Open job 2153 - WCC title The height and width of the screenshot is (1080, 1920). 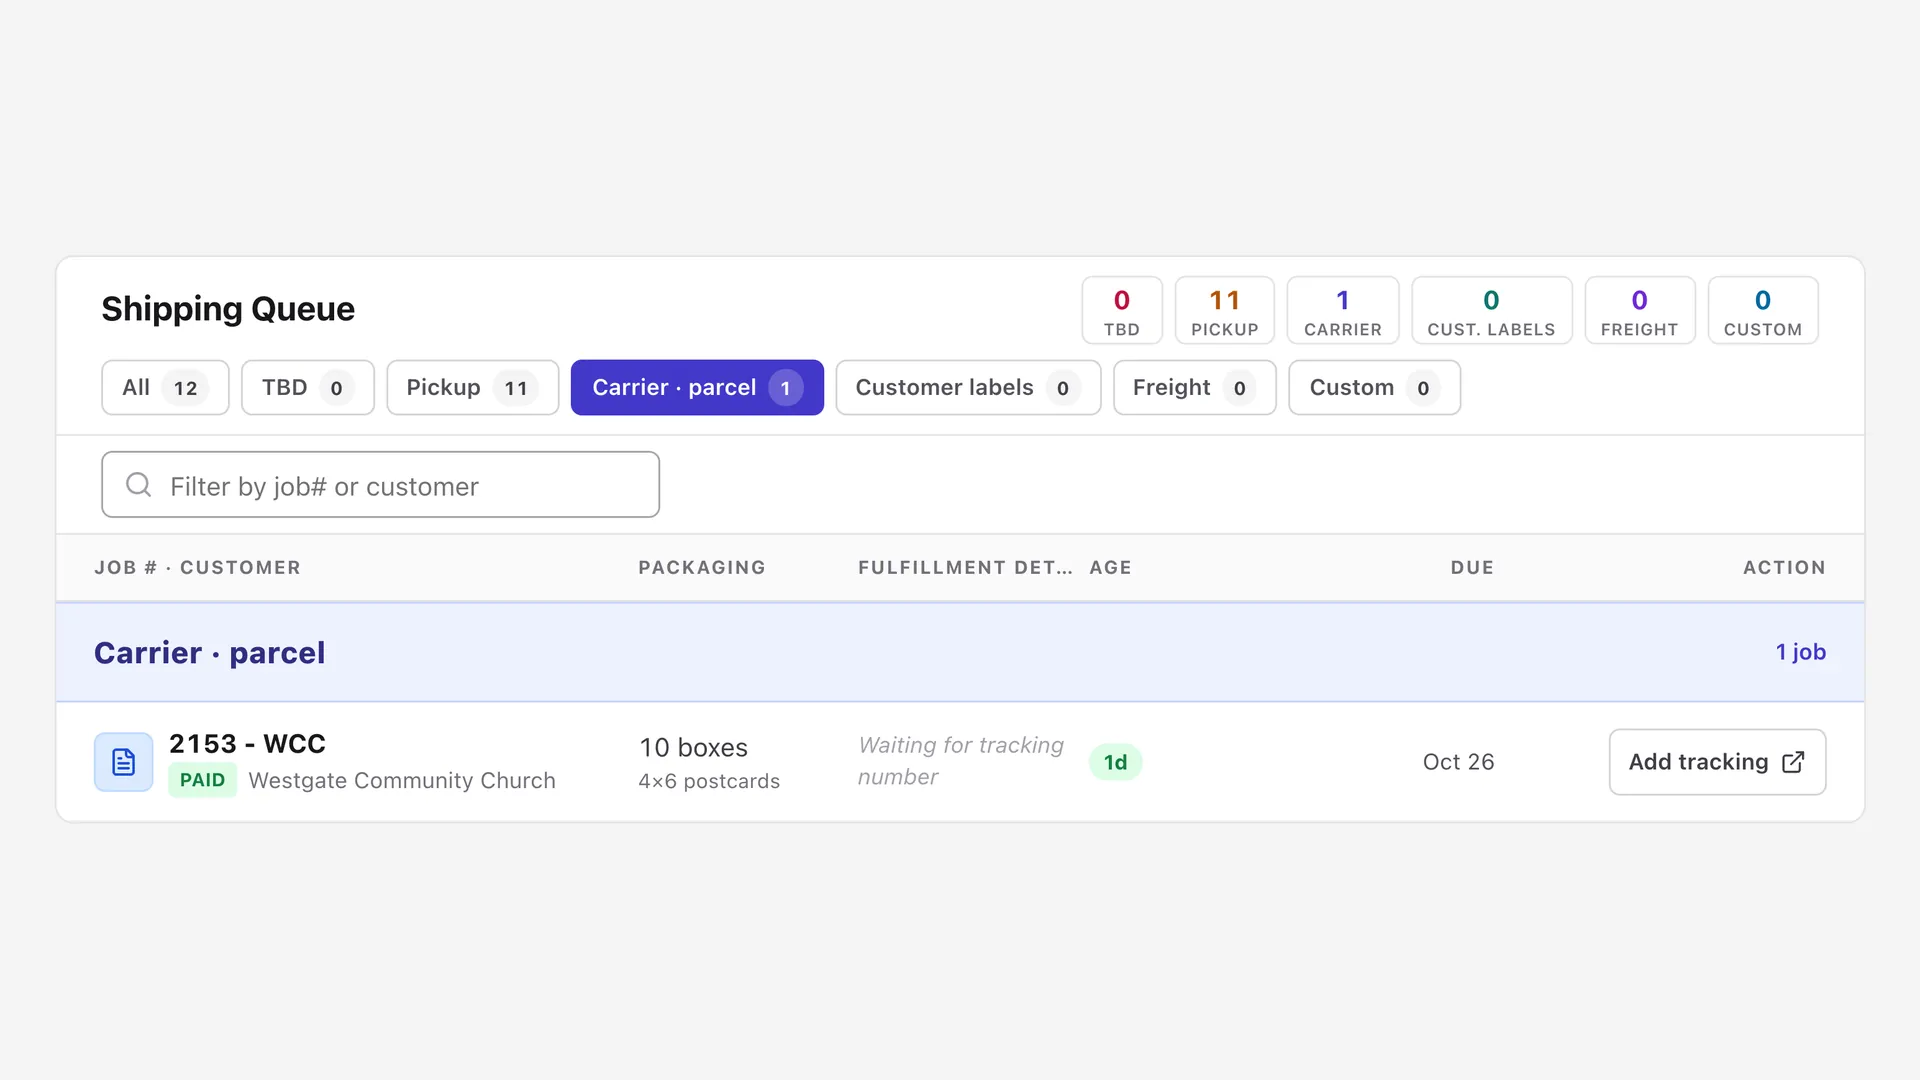click(247, 744)
